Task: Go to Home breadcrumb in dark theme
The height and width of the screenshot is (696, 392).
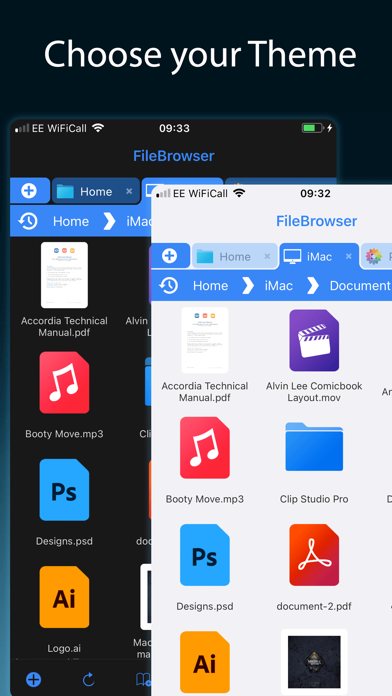Action: (71, 221)
